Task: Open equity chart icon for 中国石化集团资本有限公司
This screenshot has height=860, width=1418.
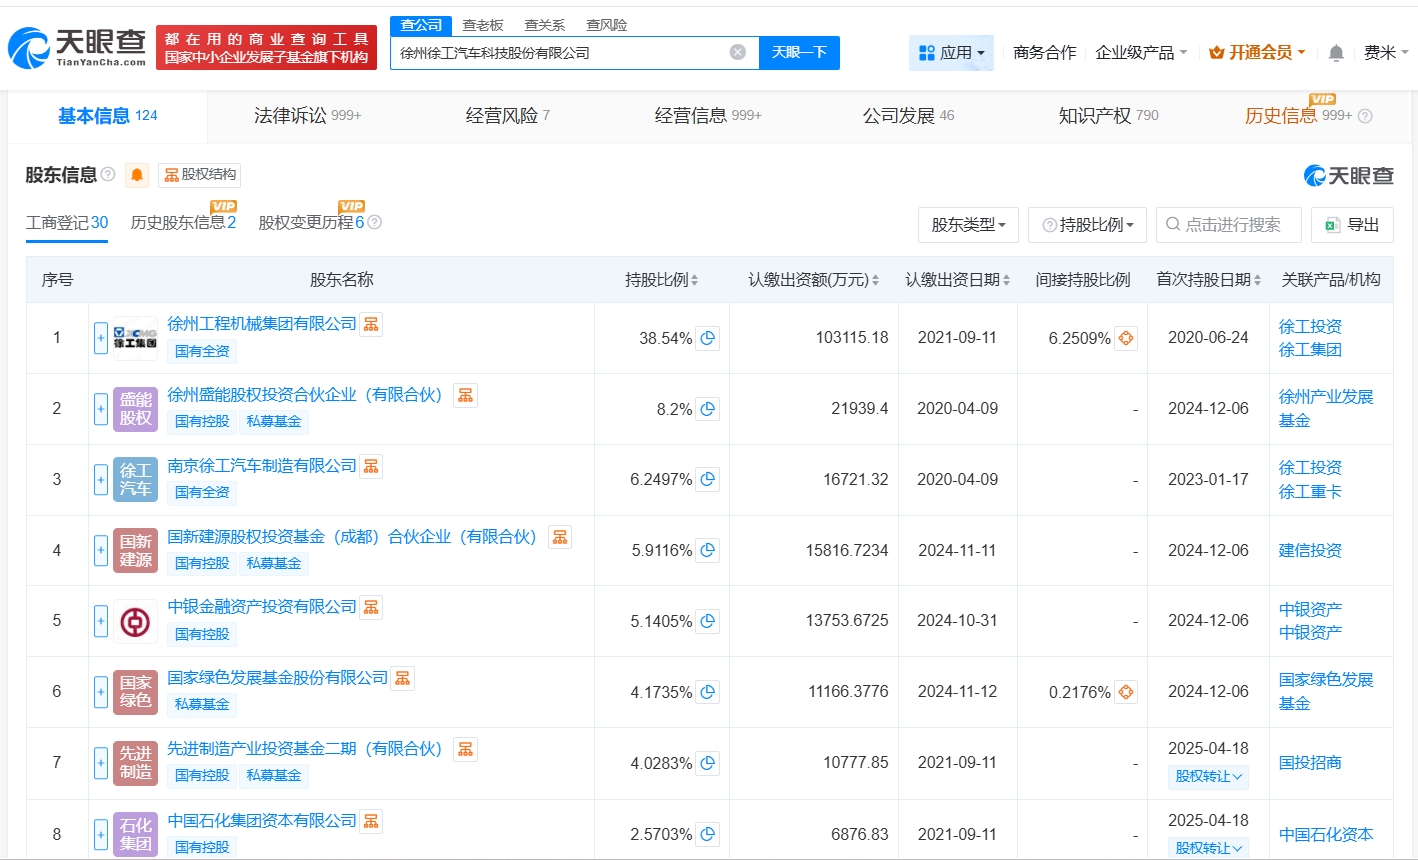Action: [371, 821]
